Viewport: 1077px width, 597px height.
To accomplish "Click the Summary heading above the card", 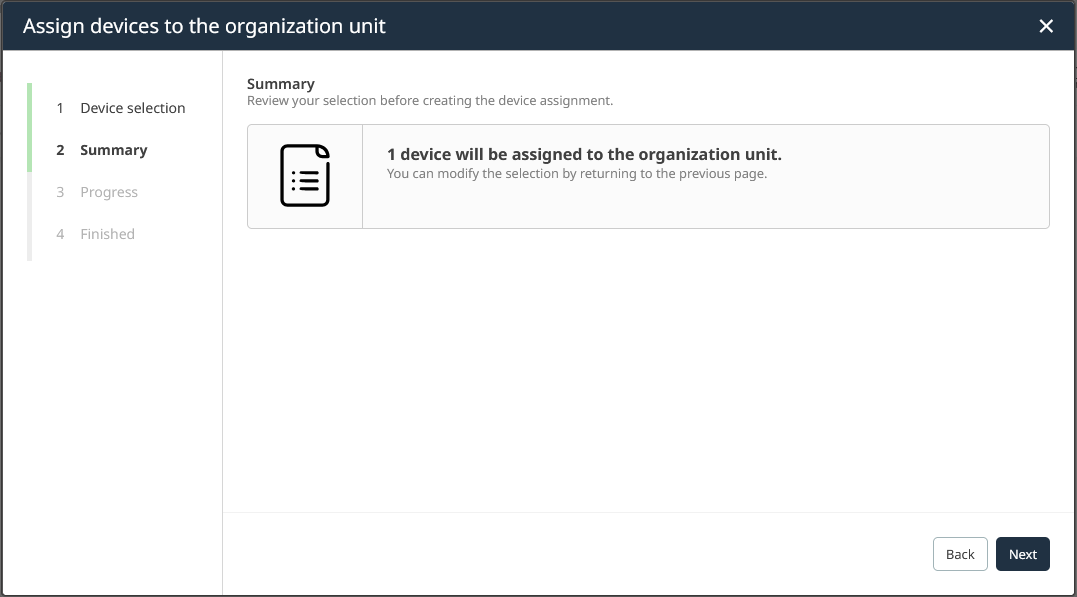I will 281,83.
